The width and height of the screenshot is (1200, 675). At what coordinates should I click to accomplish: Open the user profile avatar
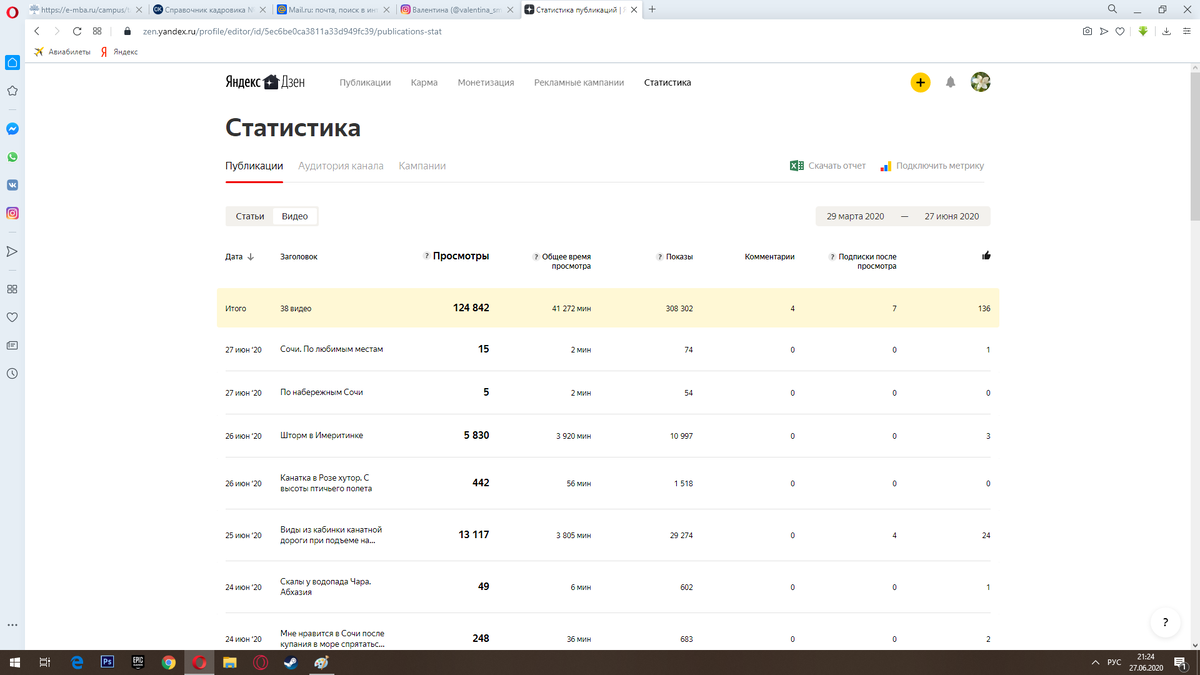coord(981,83)
